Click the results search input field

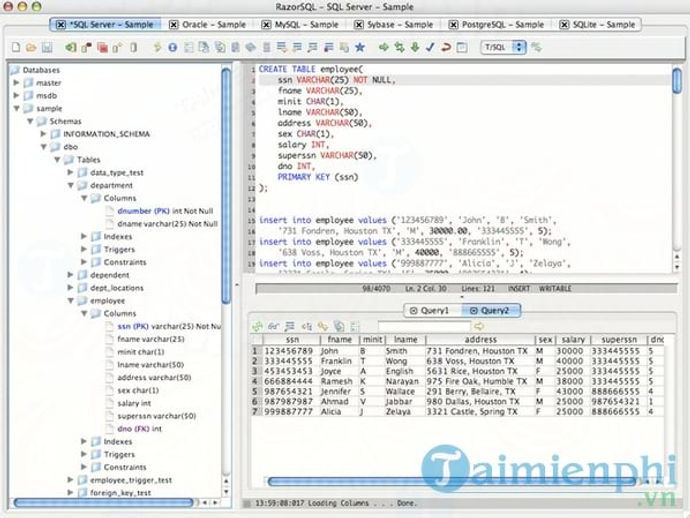point(424,326)
